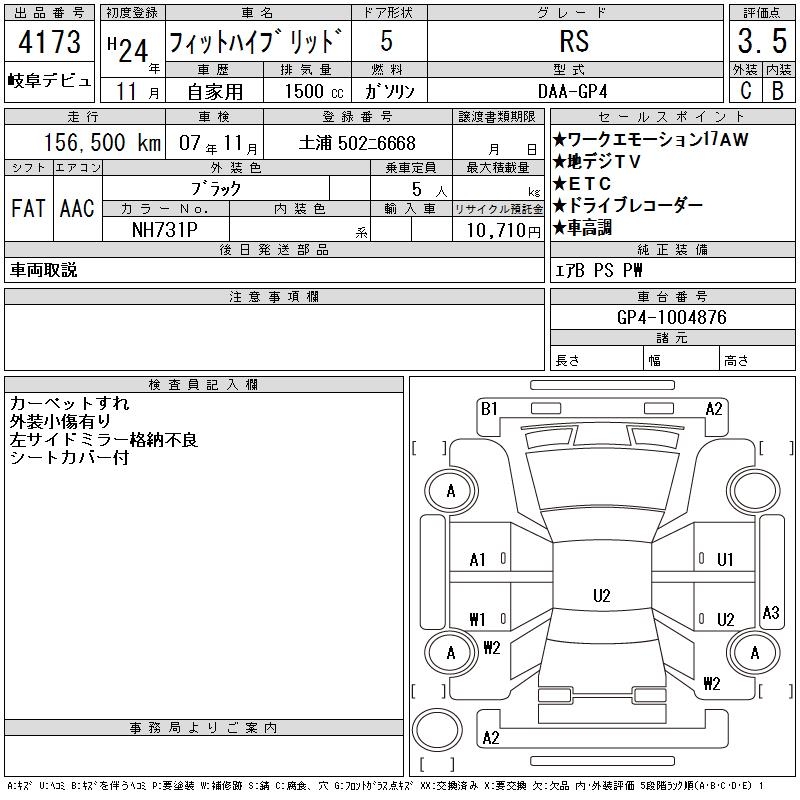The image size is (800, 800).
Task: Select the A3 mark on the side sill
Action: click(770, 612)
